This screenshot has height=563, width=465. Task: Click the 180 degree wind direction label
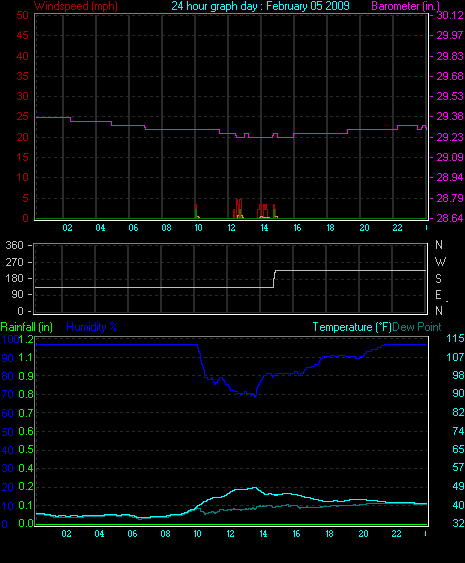coord(14,278)
